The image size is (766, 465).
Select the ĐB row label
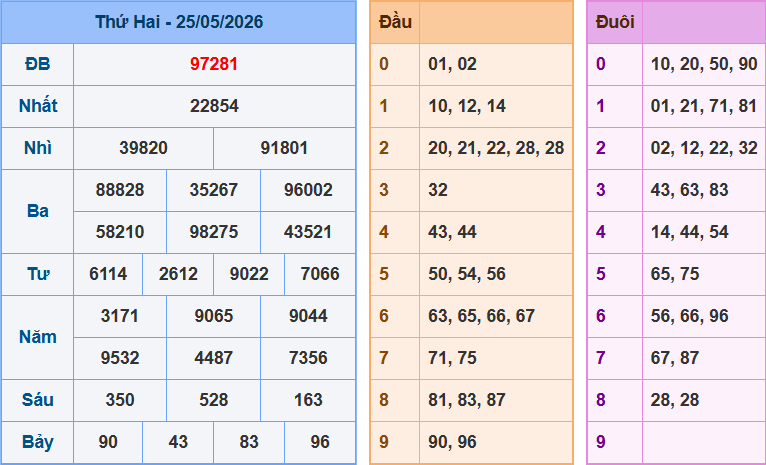pos(38,64)
